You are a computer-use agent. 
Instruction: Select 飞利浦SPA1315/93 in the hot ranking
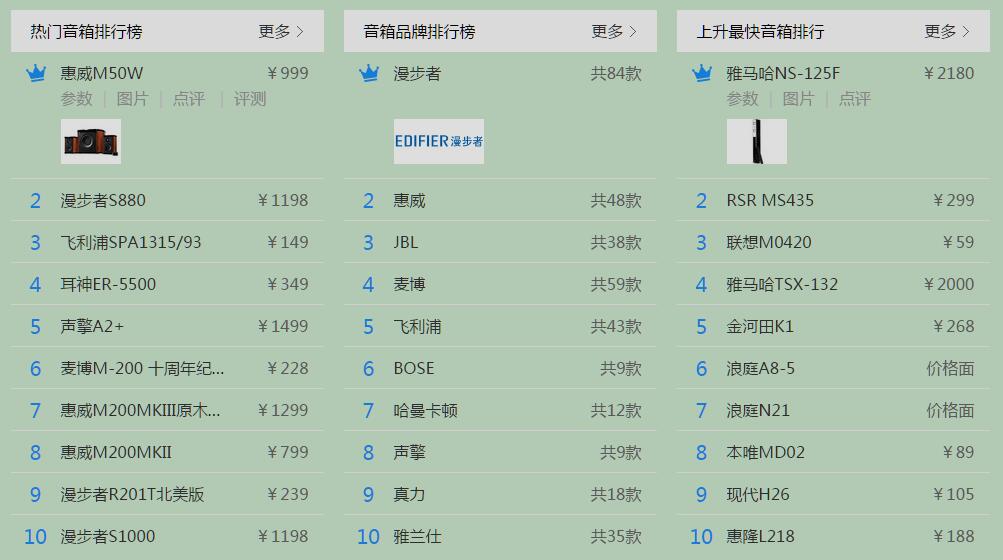[x=130, y=242]
